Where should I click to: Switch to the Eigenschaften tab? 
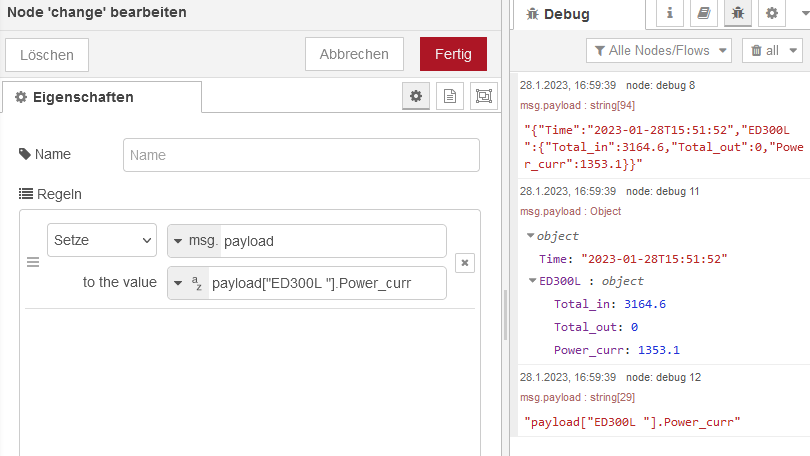pyautogui.click(x=102, y=97)
